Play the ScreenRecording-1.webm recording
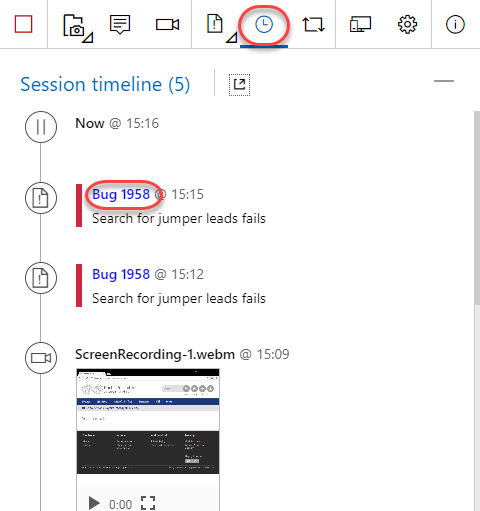Image resolution: width=480 pixels, height=511 pixels. (x=94, y=503)
